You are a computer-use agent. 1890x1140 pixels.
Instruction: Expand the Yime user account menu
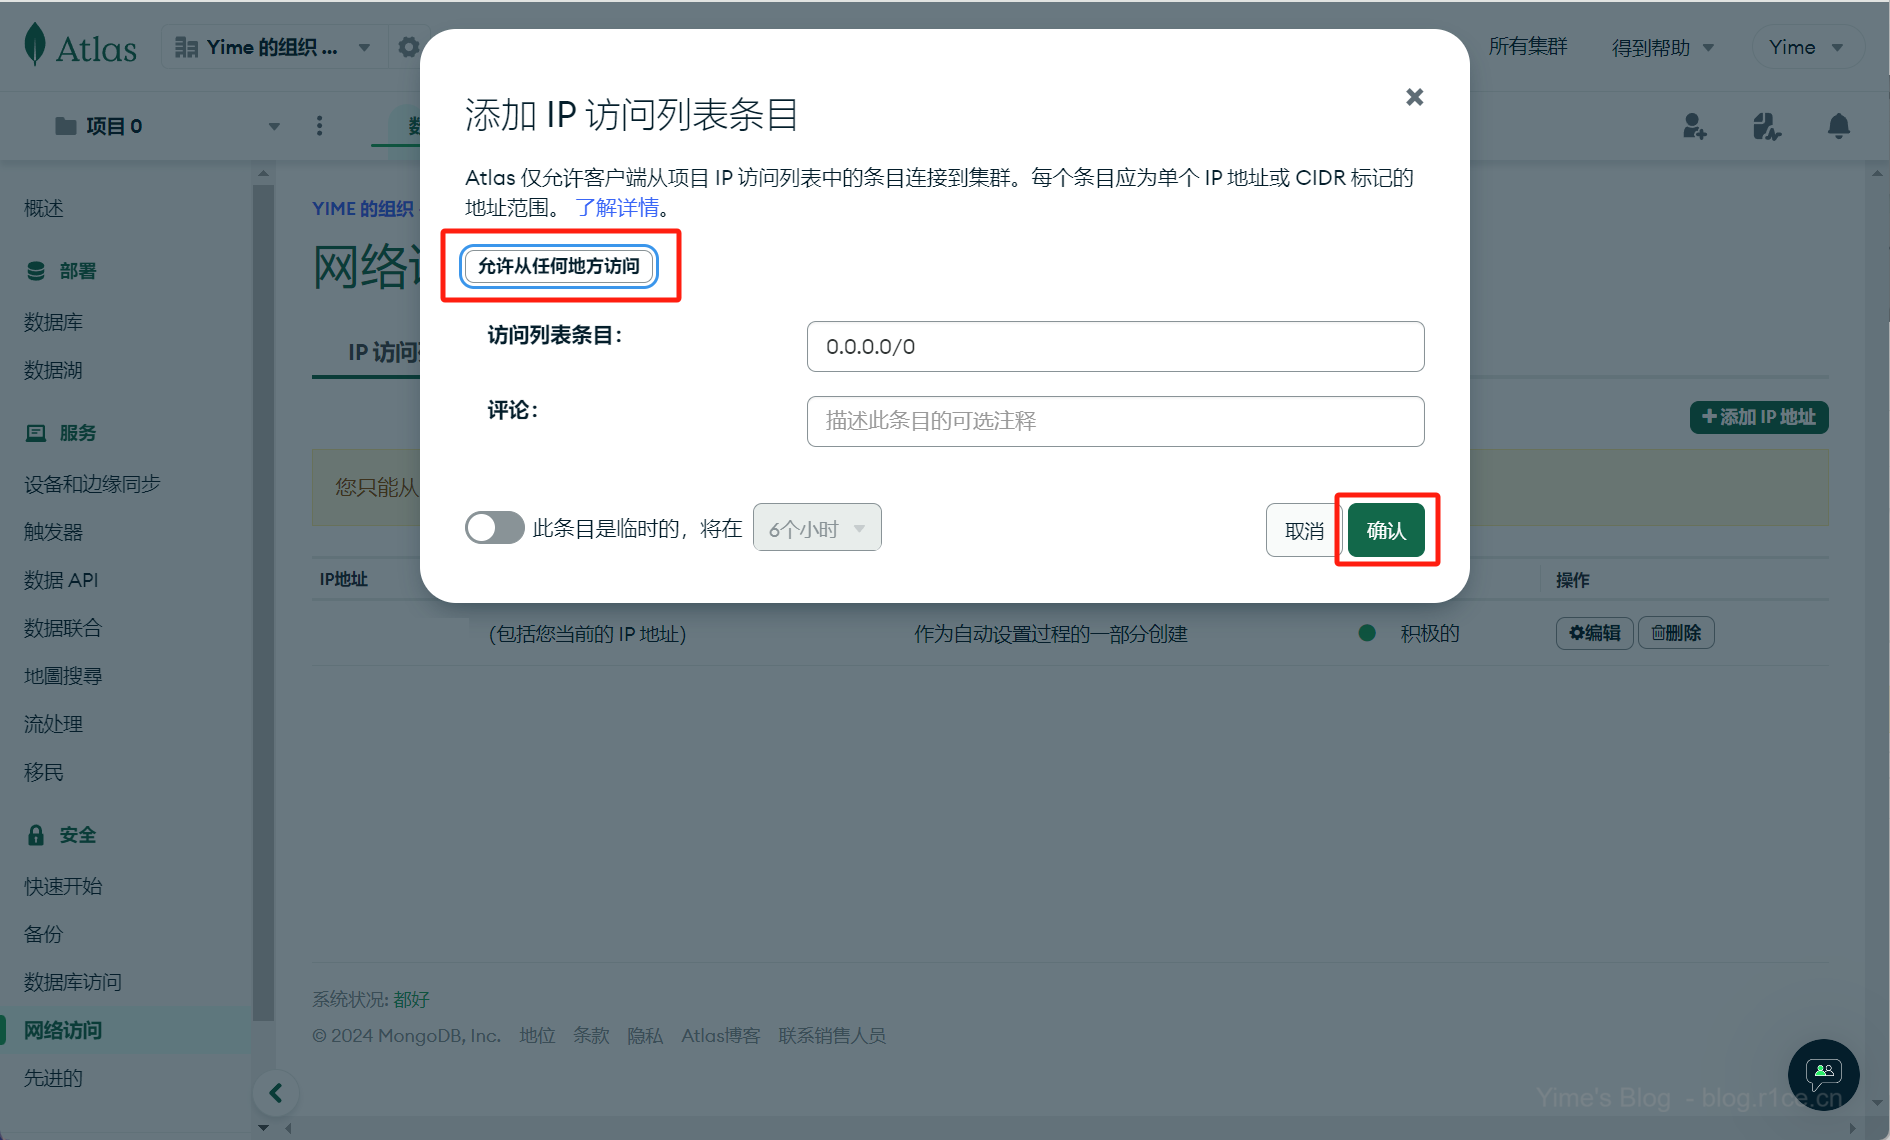(x=1806, y=47)
